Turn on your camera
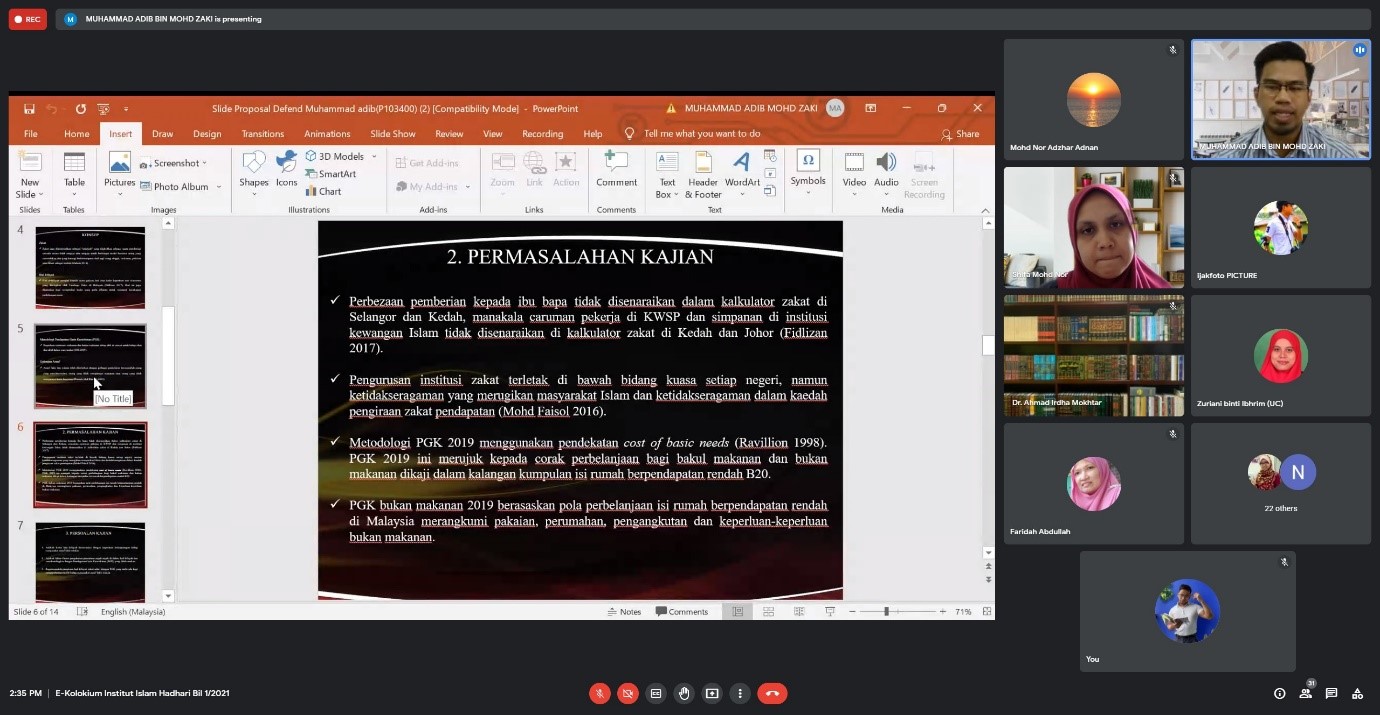 click(628, 693)
